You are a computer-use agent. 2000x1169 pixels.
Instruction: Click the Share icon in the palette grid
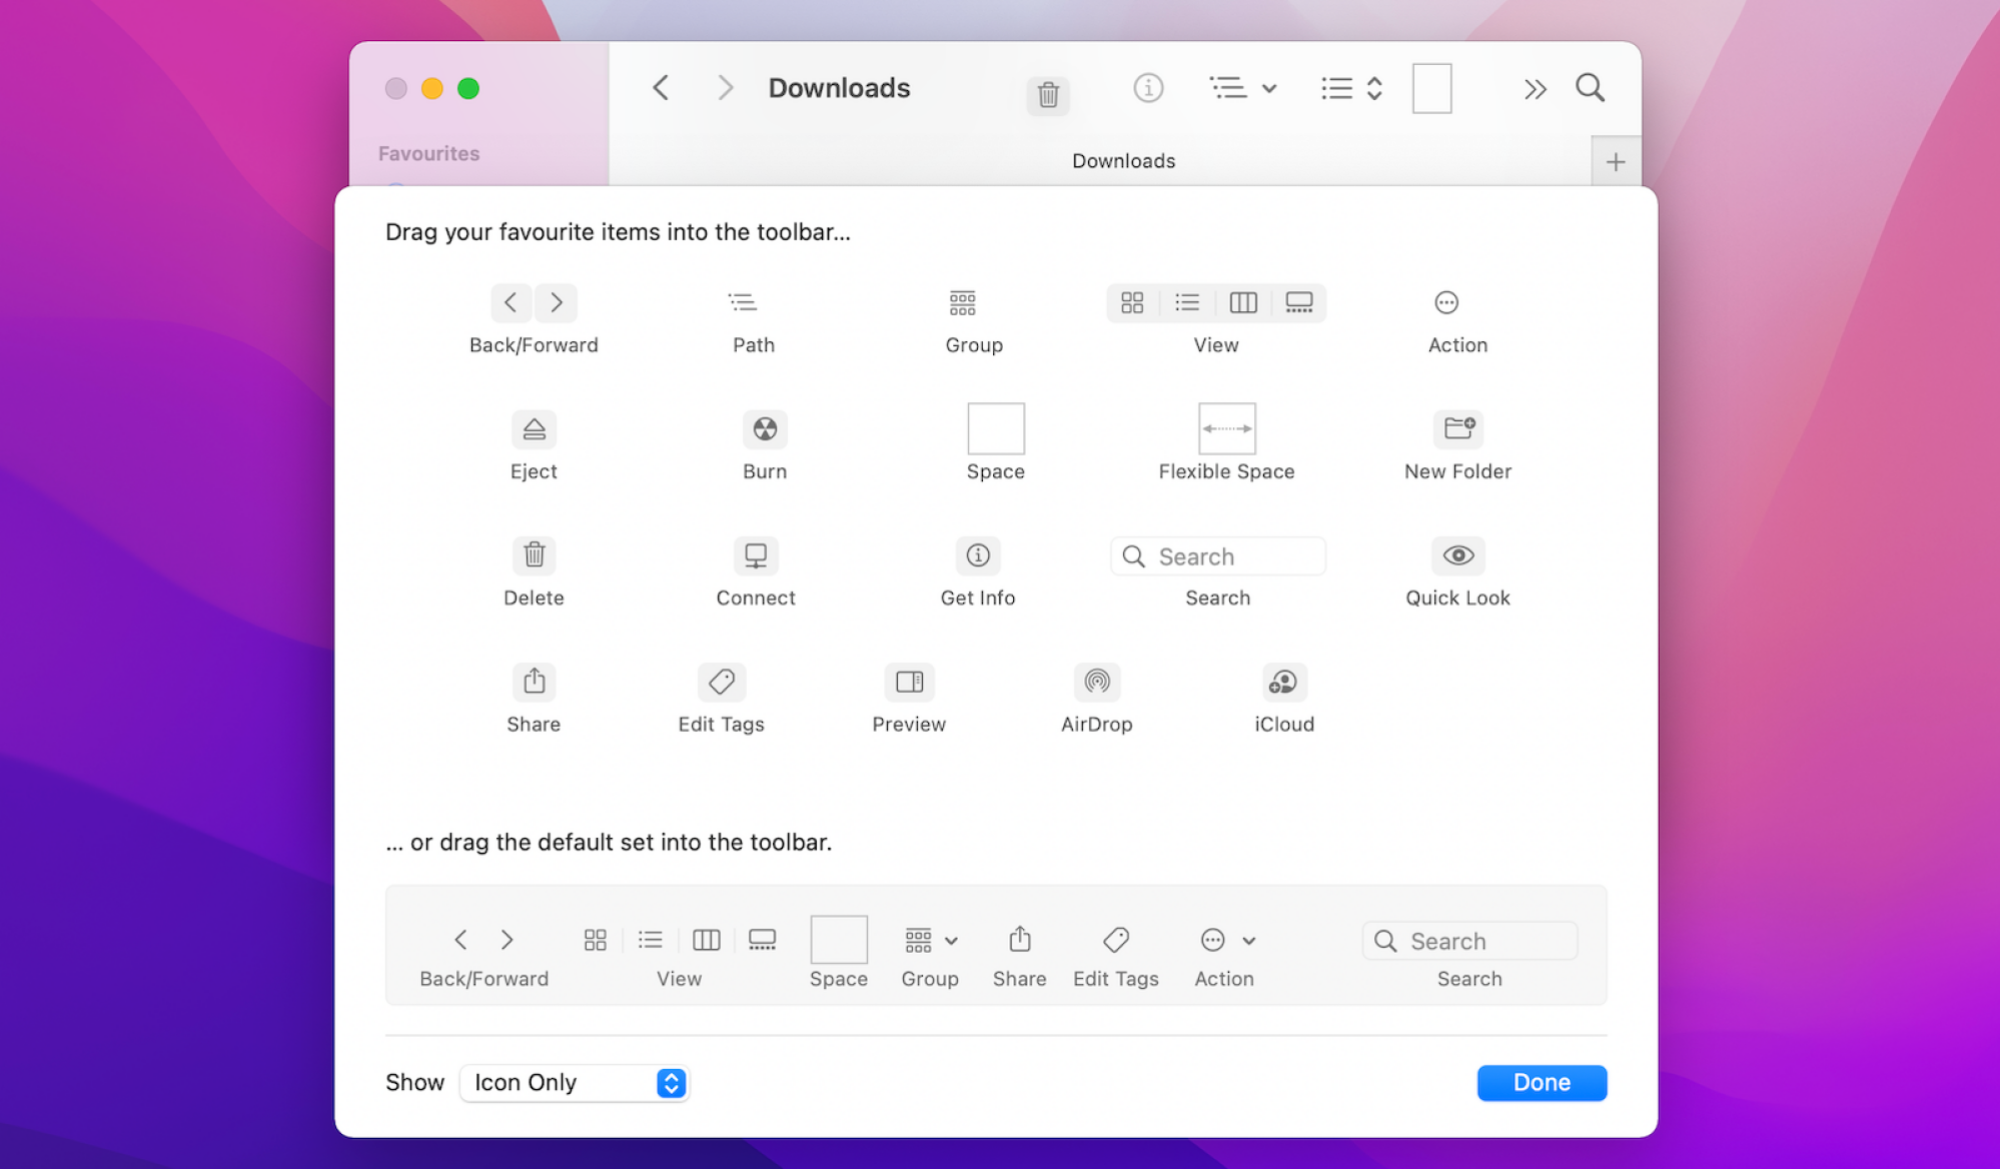click(534, 682)
